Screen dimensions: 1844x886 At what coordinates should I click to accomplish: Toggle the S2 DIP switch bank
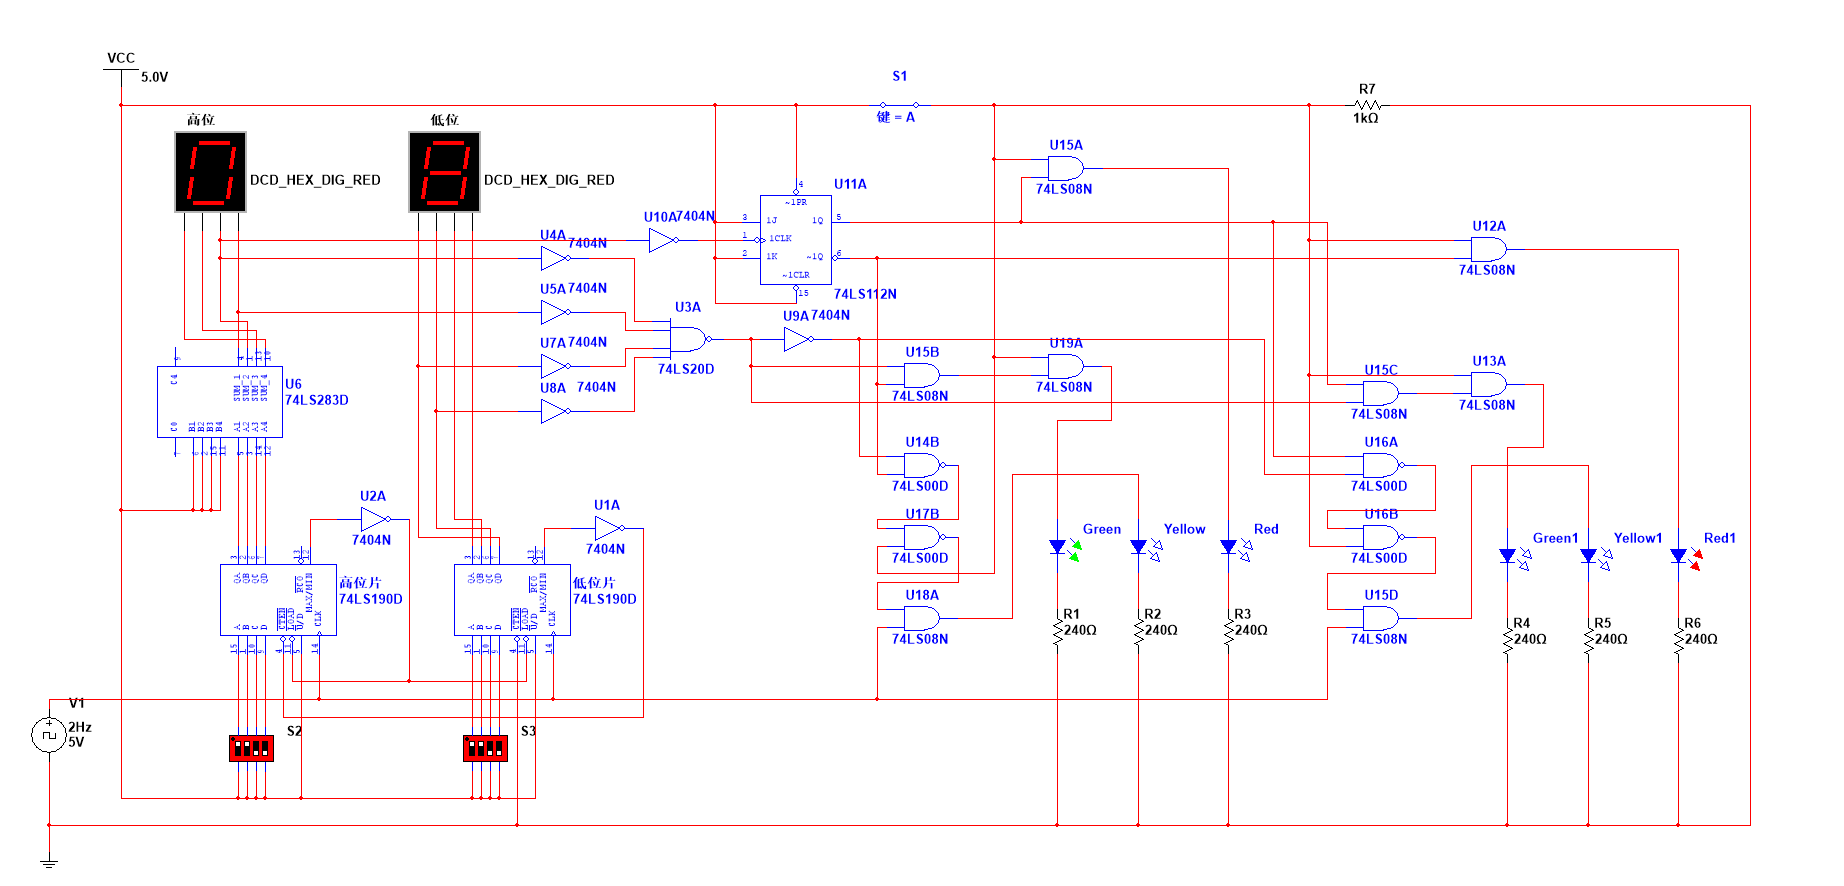[x=251, y=748]
